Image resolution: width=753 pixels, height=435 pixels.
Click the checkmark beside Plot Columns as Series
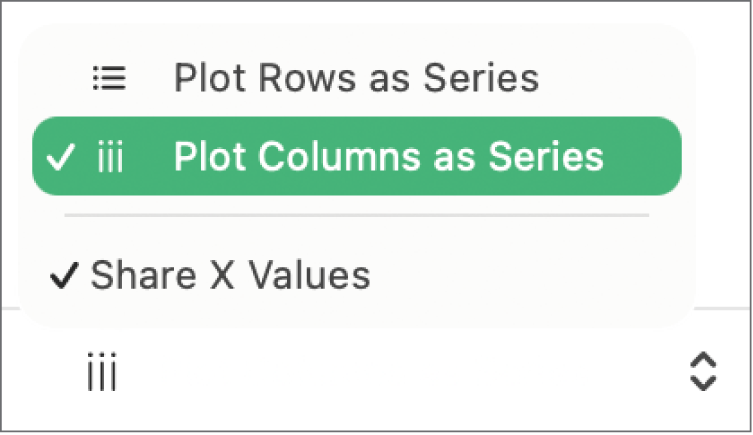(62, 157)
